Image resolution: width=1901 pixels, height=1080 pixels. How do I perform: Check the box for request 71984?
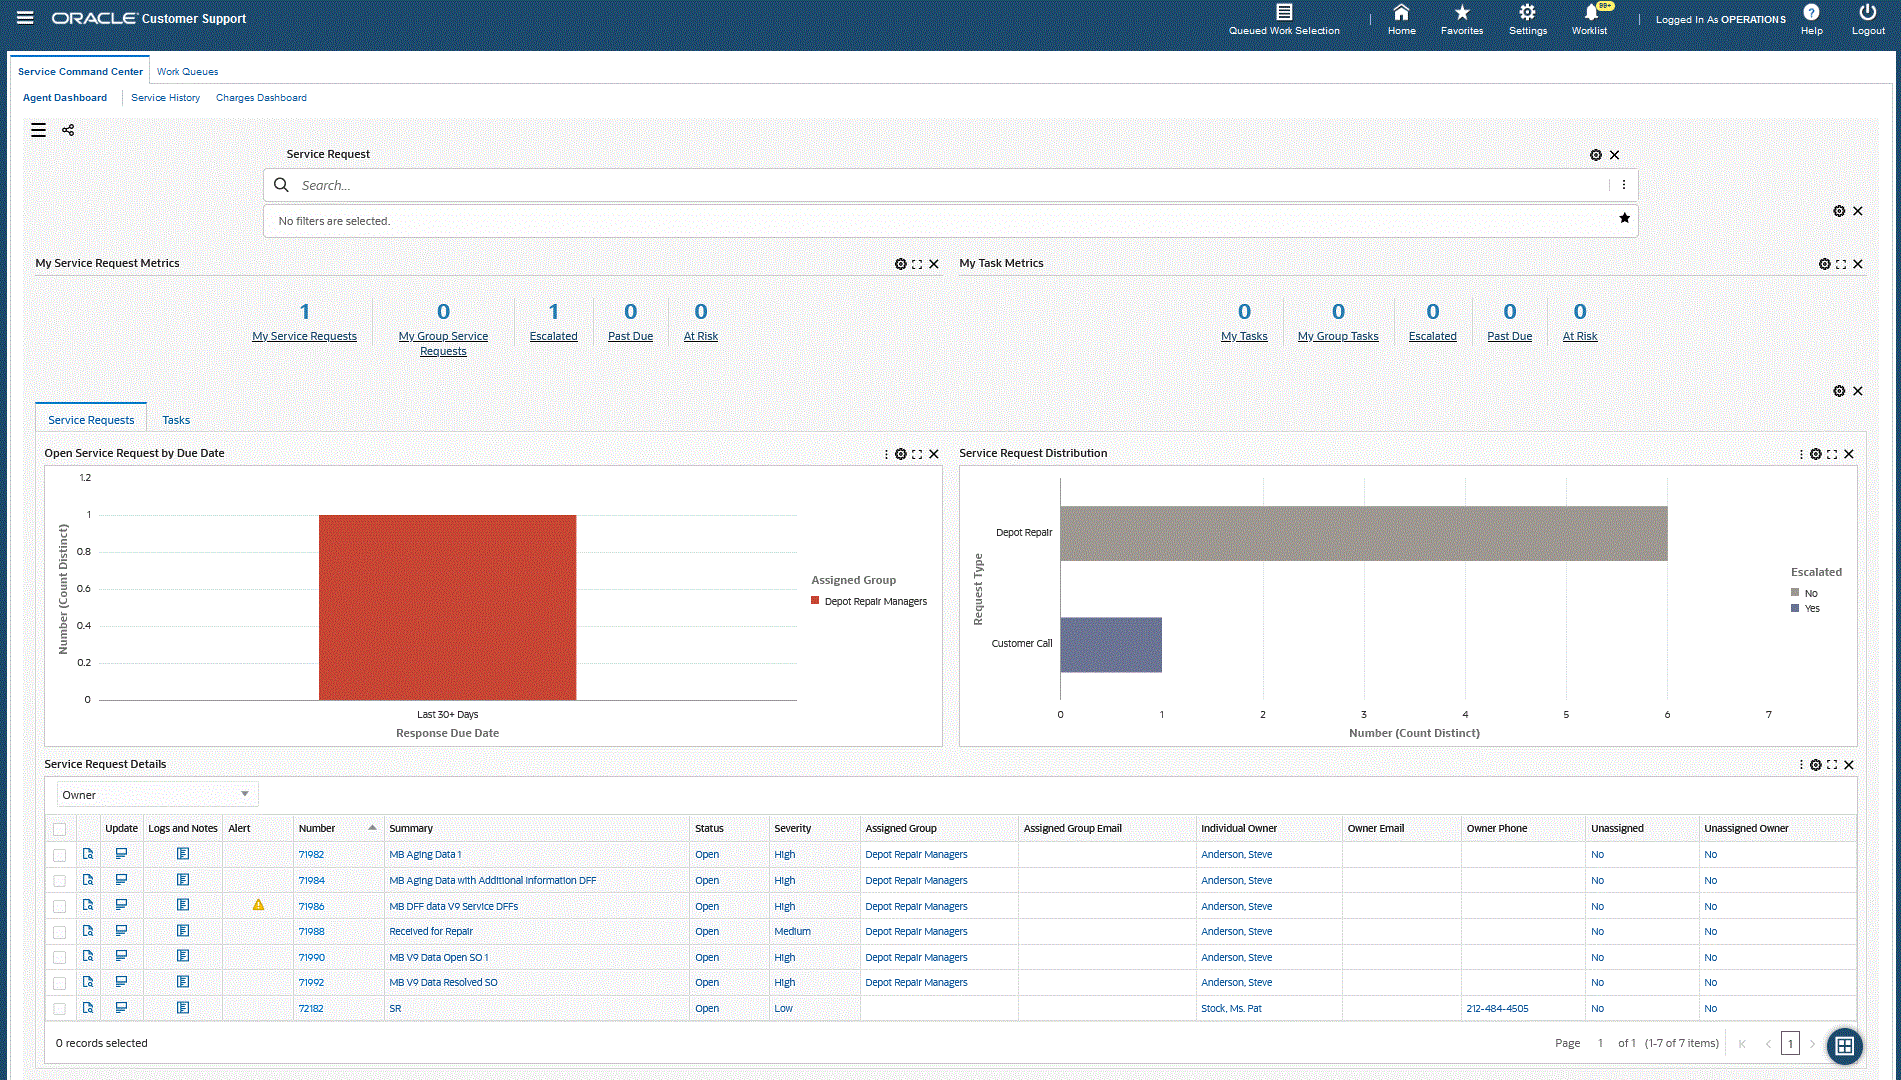[x=60, y=881]
